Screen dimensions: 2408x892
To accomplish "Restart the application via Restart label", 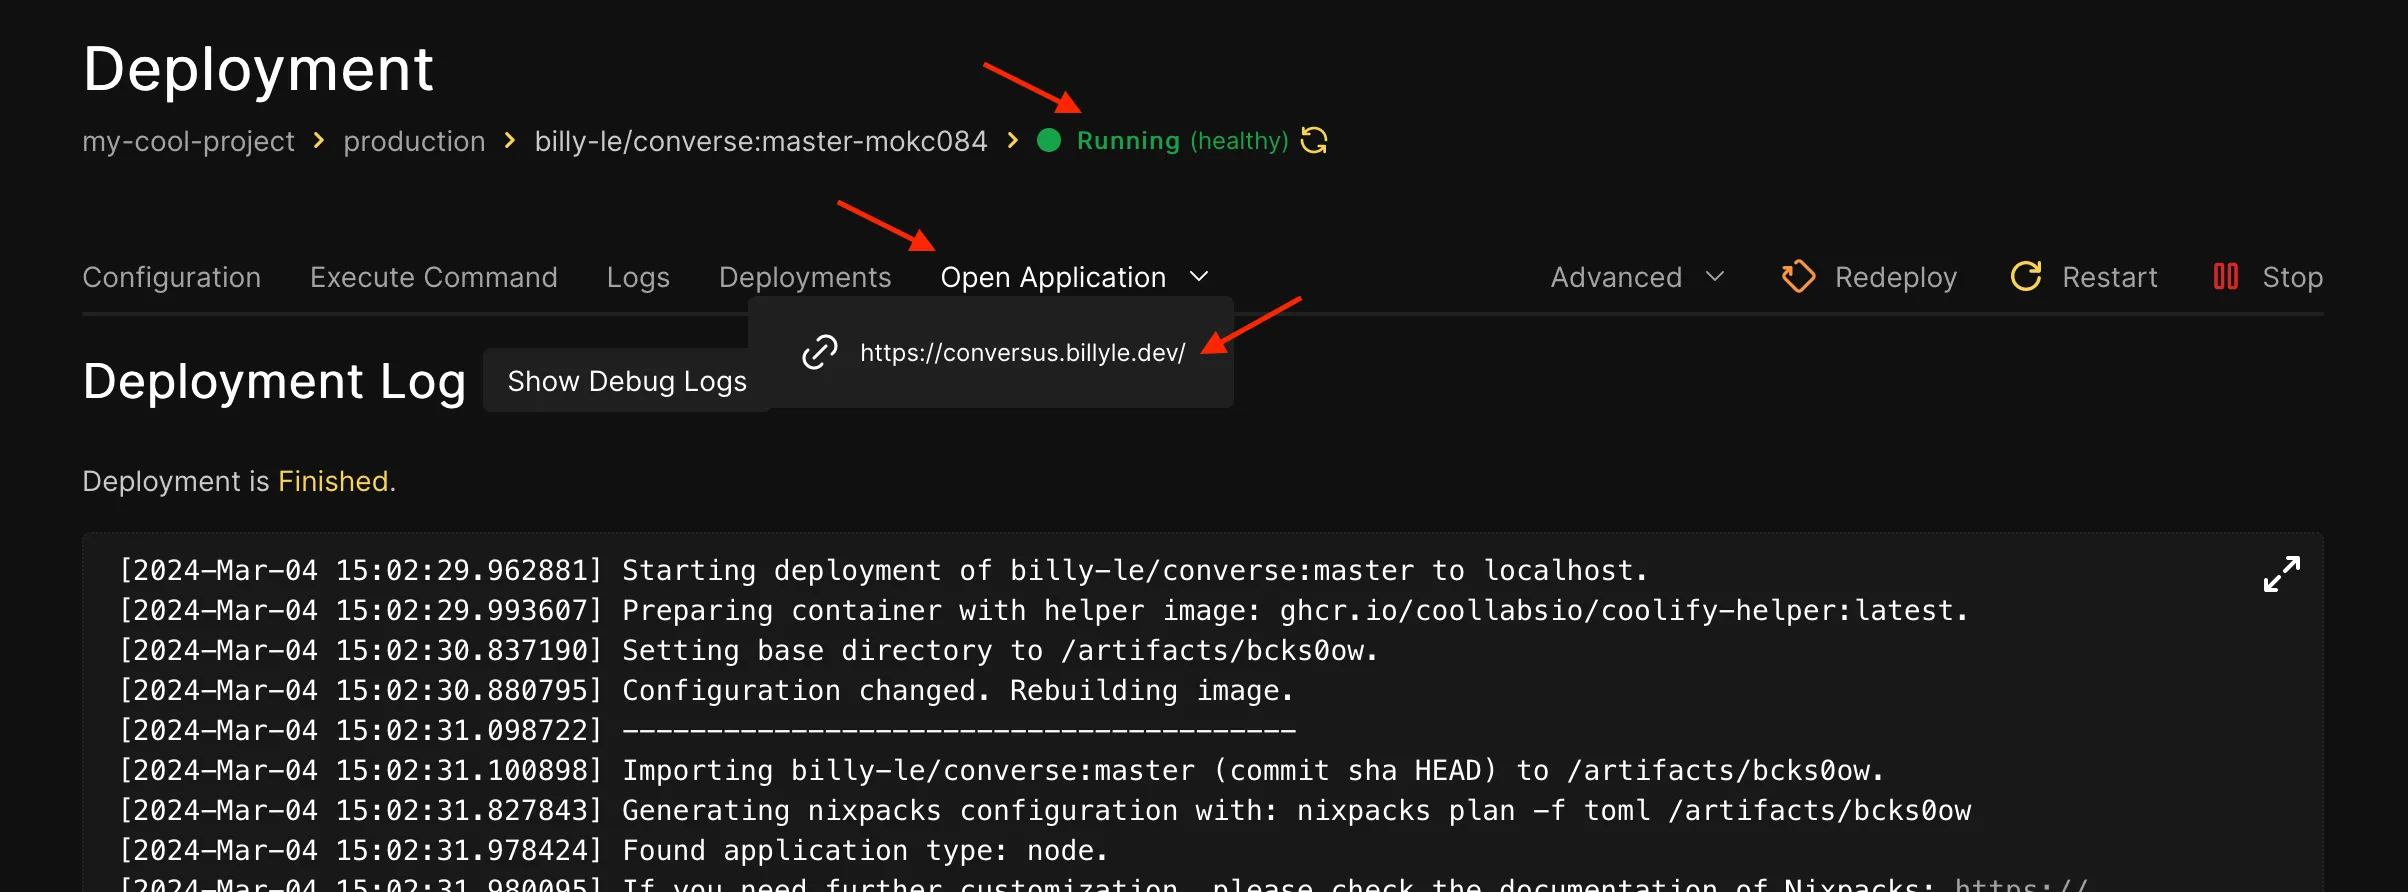I will click(x=2110, y=277).
